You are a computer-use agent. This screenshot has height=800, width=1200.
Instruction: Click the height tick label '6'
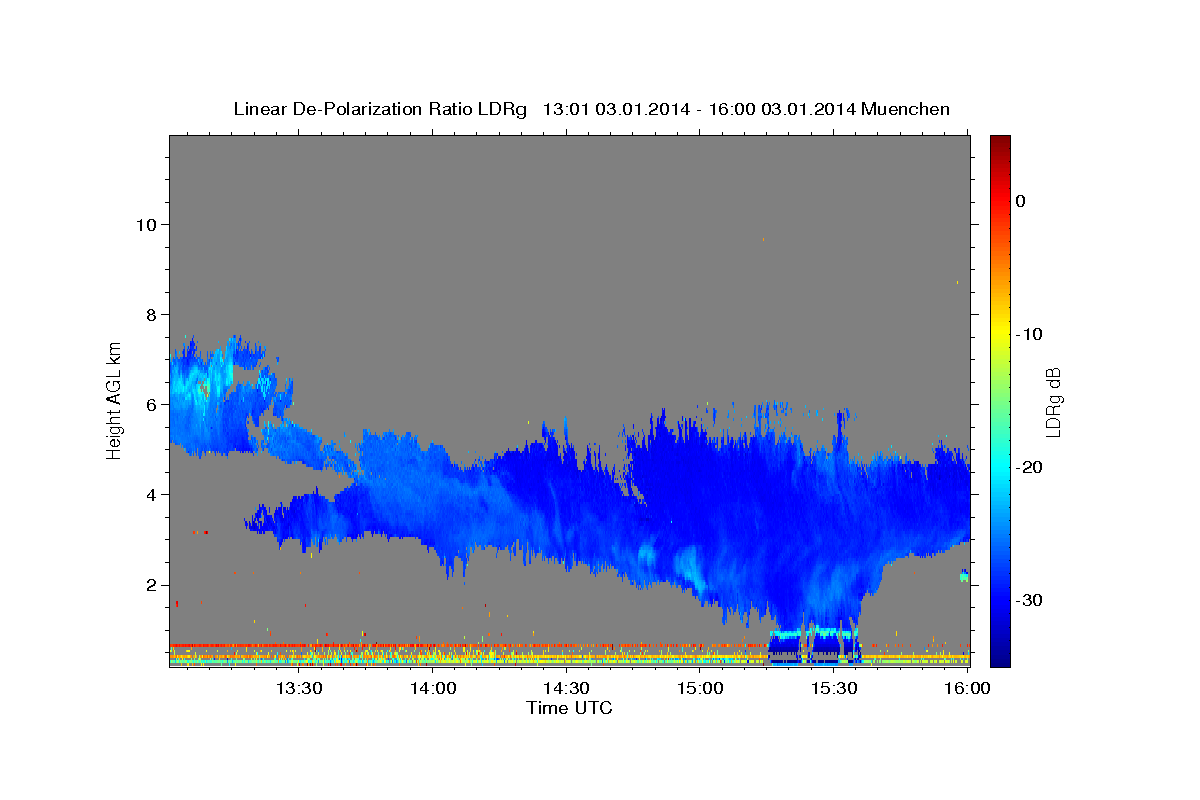[151, 405]
